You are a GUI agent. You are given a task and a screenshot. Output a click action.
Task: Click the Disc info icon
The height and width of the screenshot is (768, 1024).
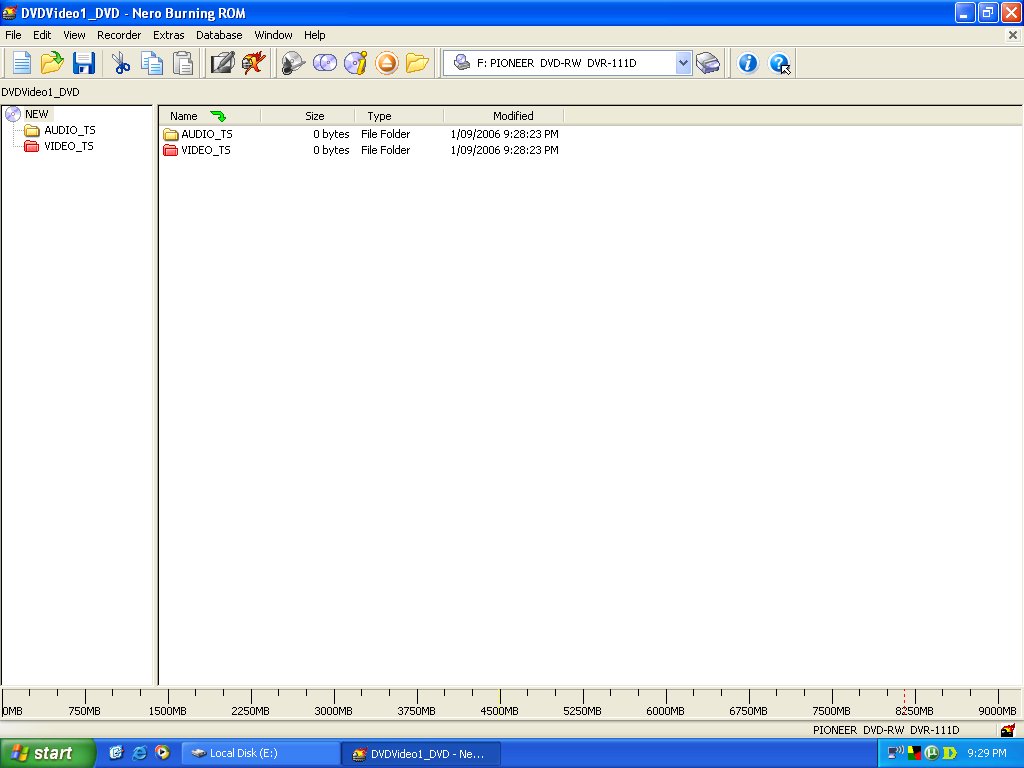click(x=356, y=63)
